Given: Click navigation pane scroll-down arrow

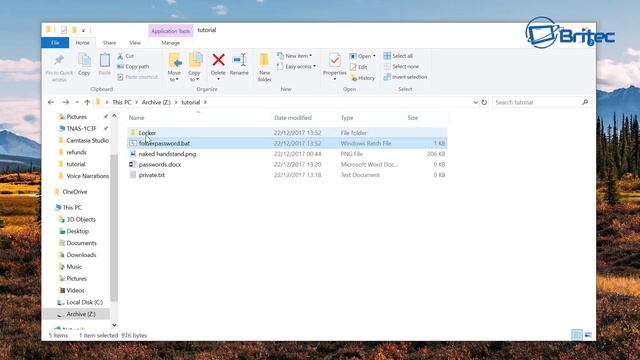Looking at the screenshot, I should (114, 325).
